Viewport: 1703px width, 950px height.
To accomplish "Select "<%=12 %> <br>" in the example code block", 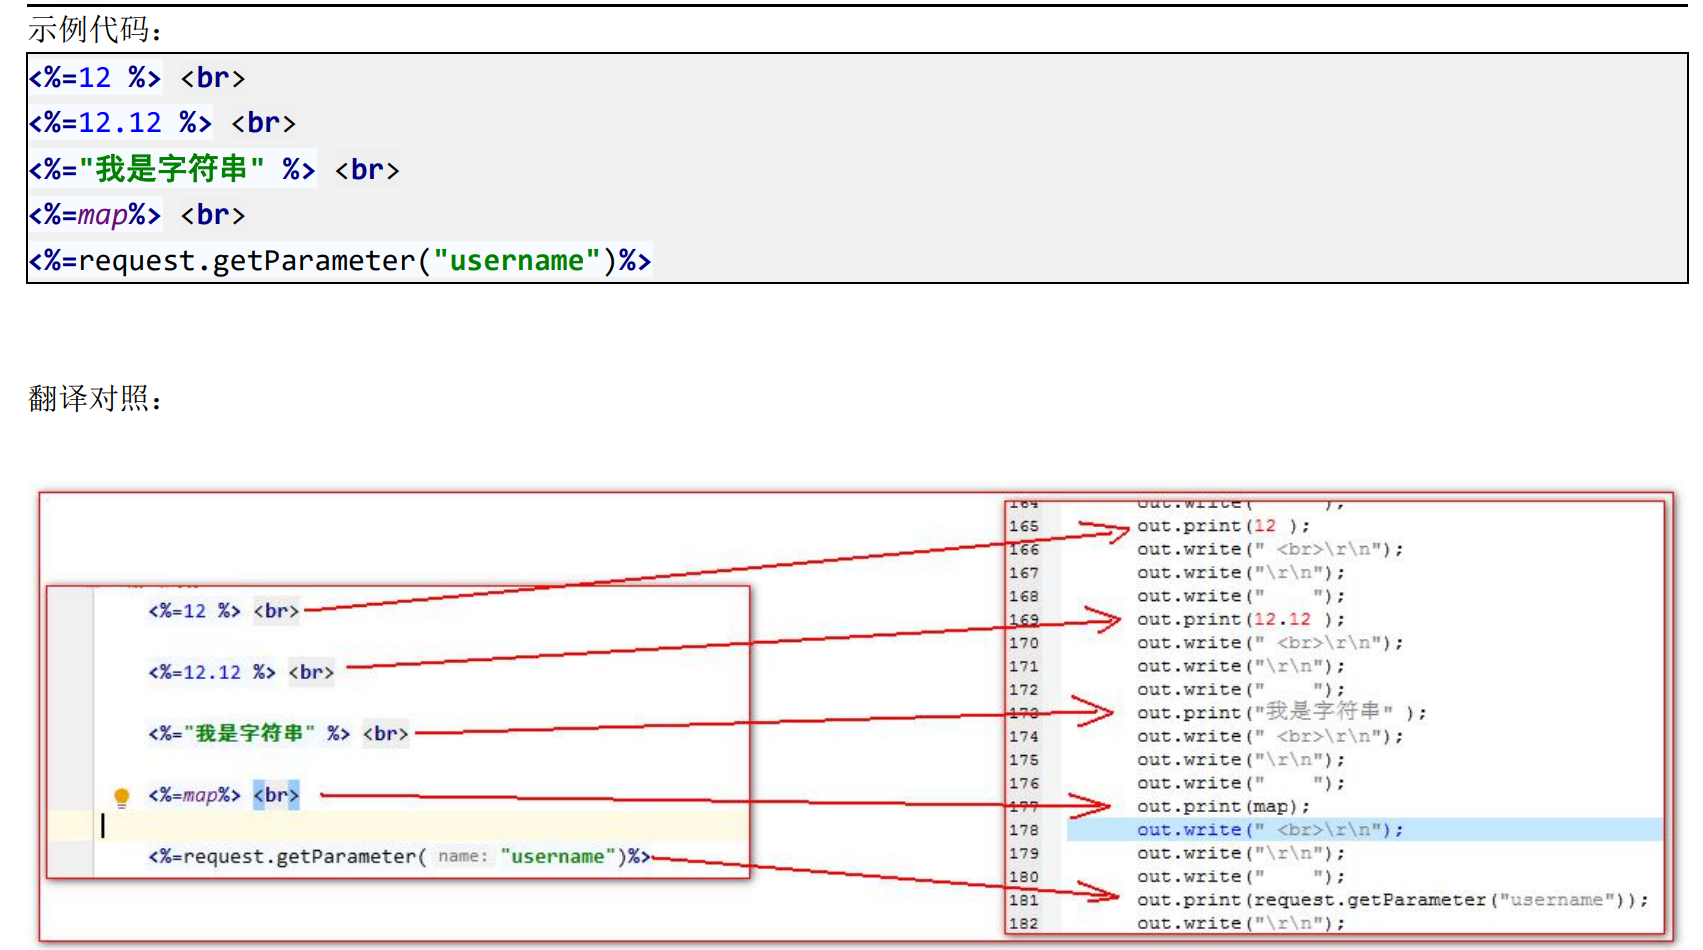I will tap(136, 77).
